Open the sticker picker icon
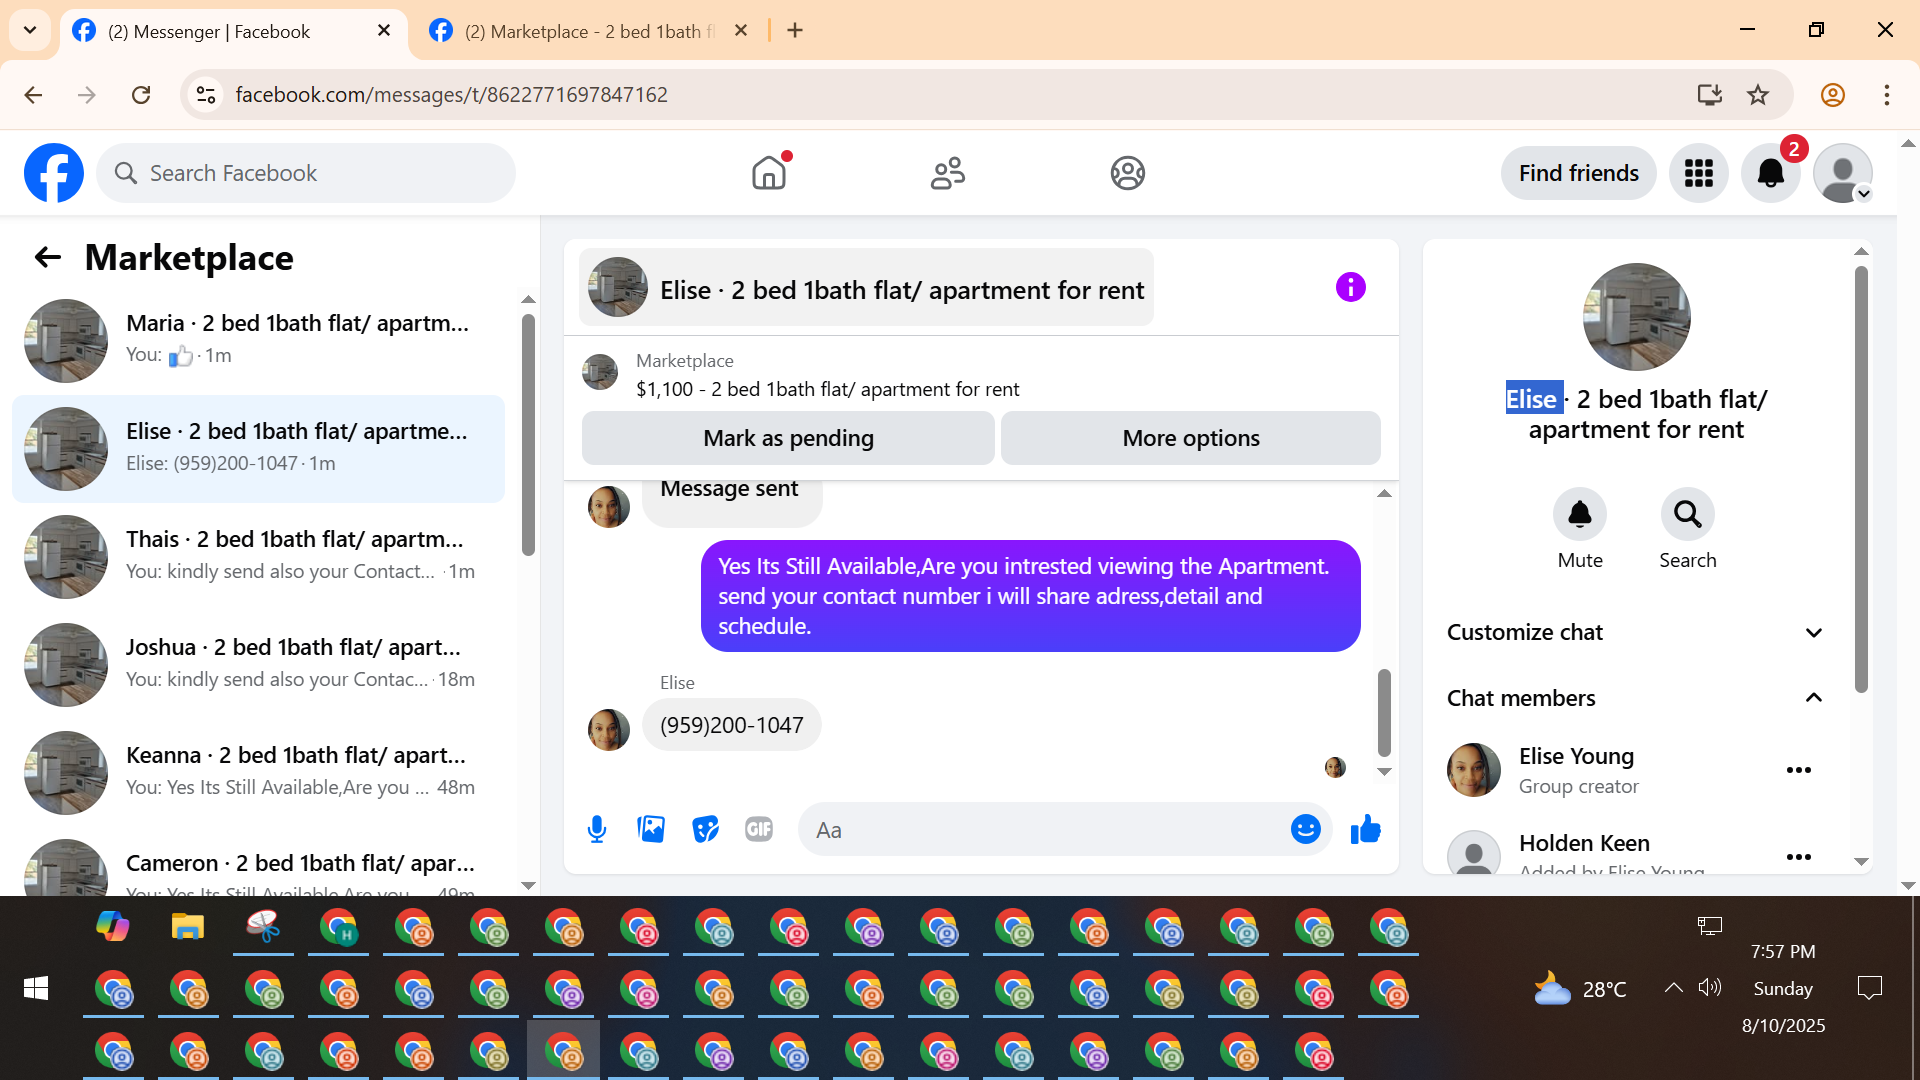Image resolution: width=1920 pixels, height=1080 pixels. click(705, 829)
